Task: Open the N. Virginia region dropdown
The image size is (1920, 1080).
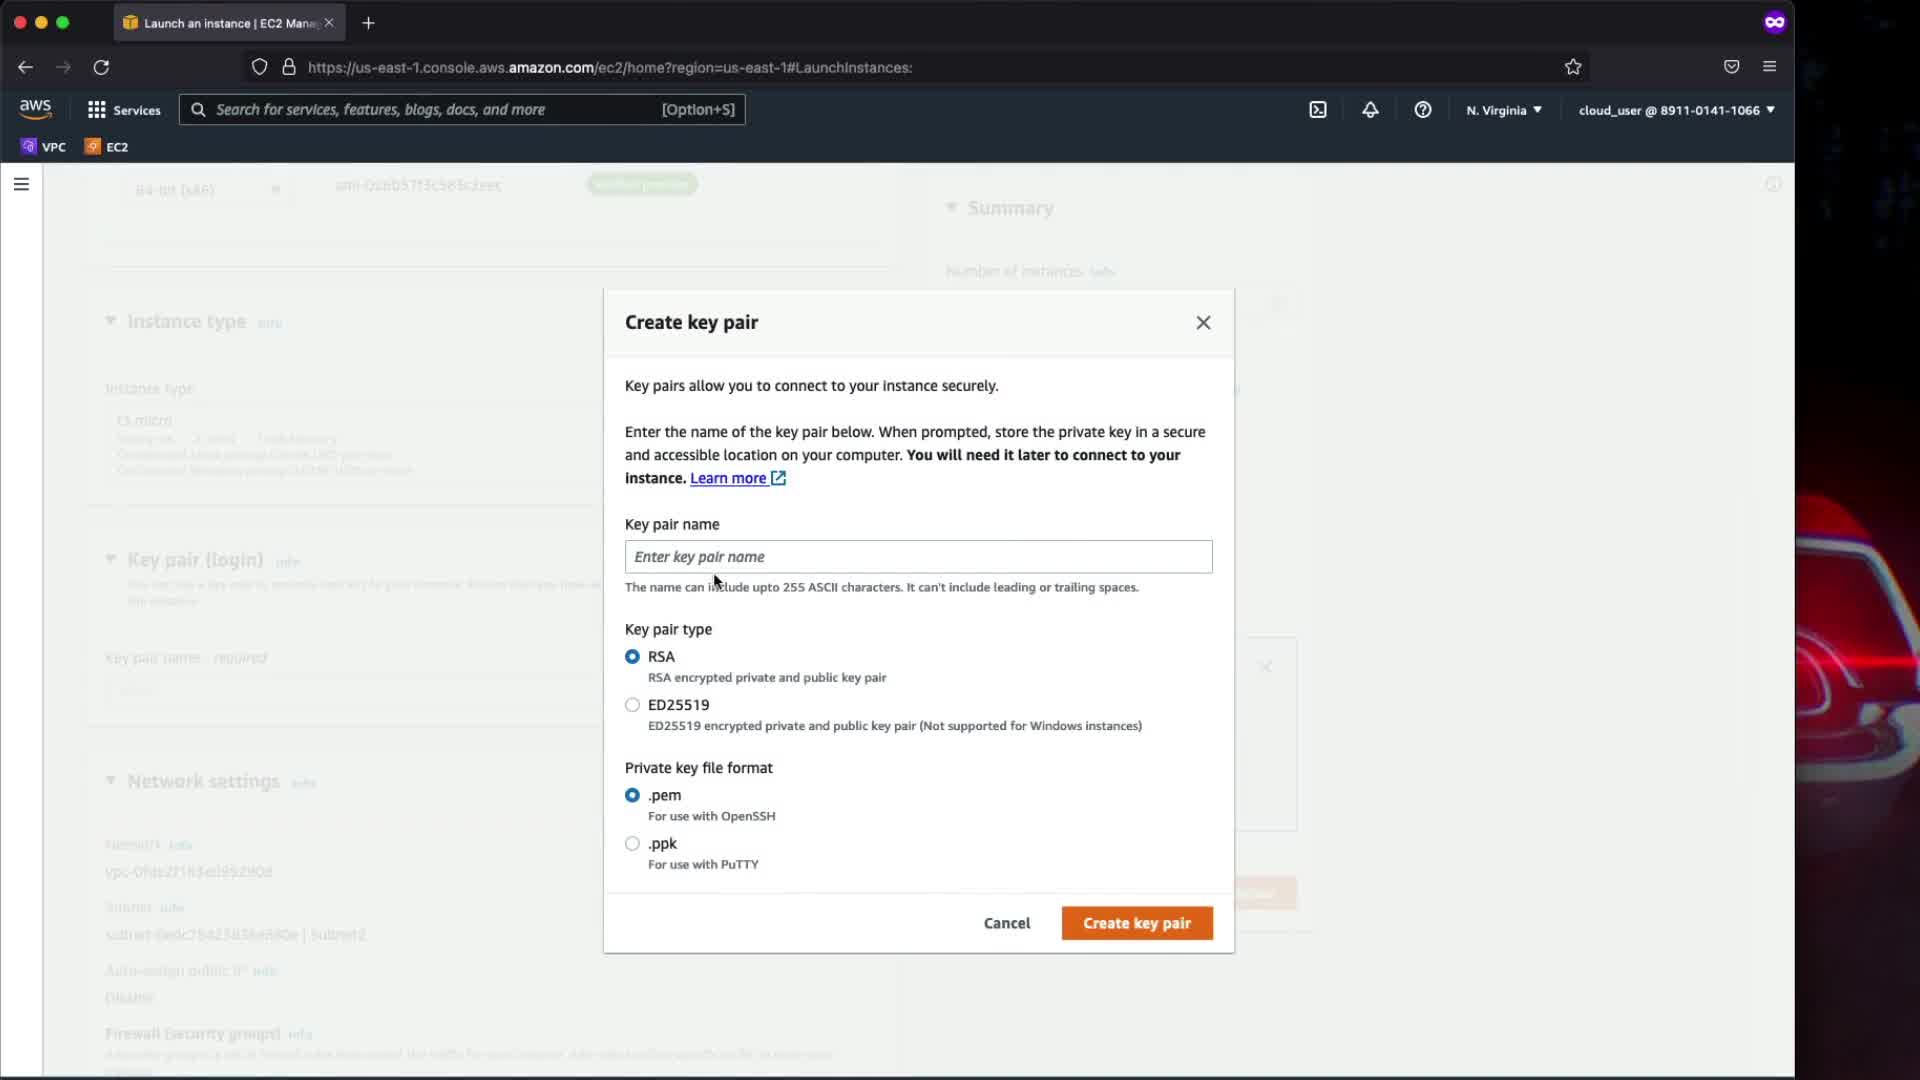Action: [1503, 110]
